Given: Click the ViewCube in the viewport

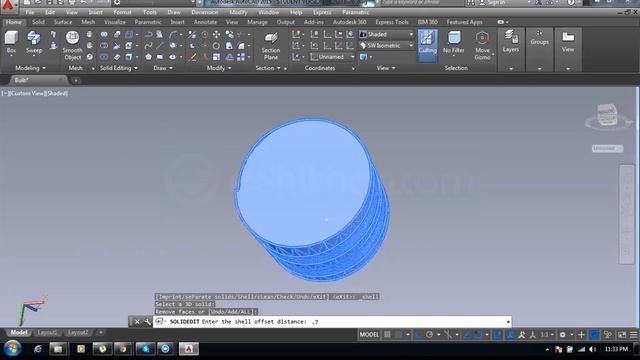Looking at the screenshot, I should tap(607, 116).
